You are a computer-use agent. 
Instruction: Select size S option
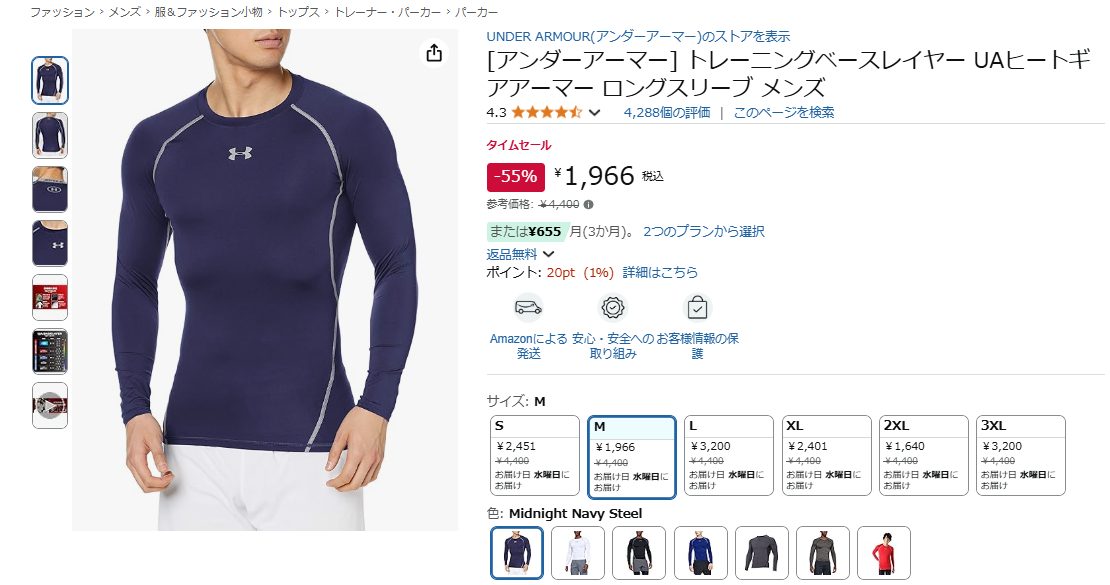point(534,455)
